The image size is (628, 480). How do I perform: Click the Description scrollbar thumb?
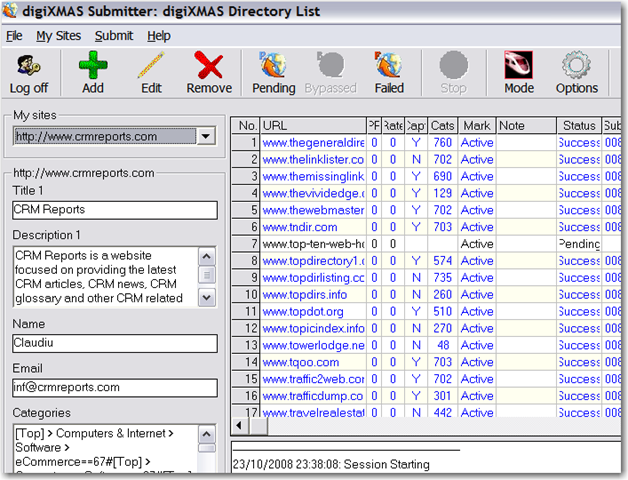(207, 275)
